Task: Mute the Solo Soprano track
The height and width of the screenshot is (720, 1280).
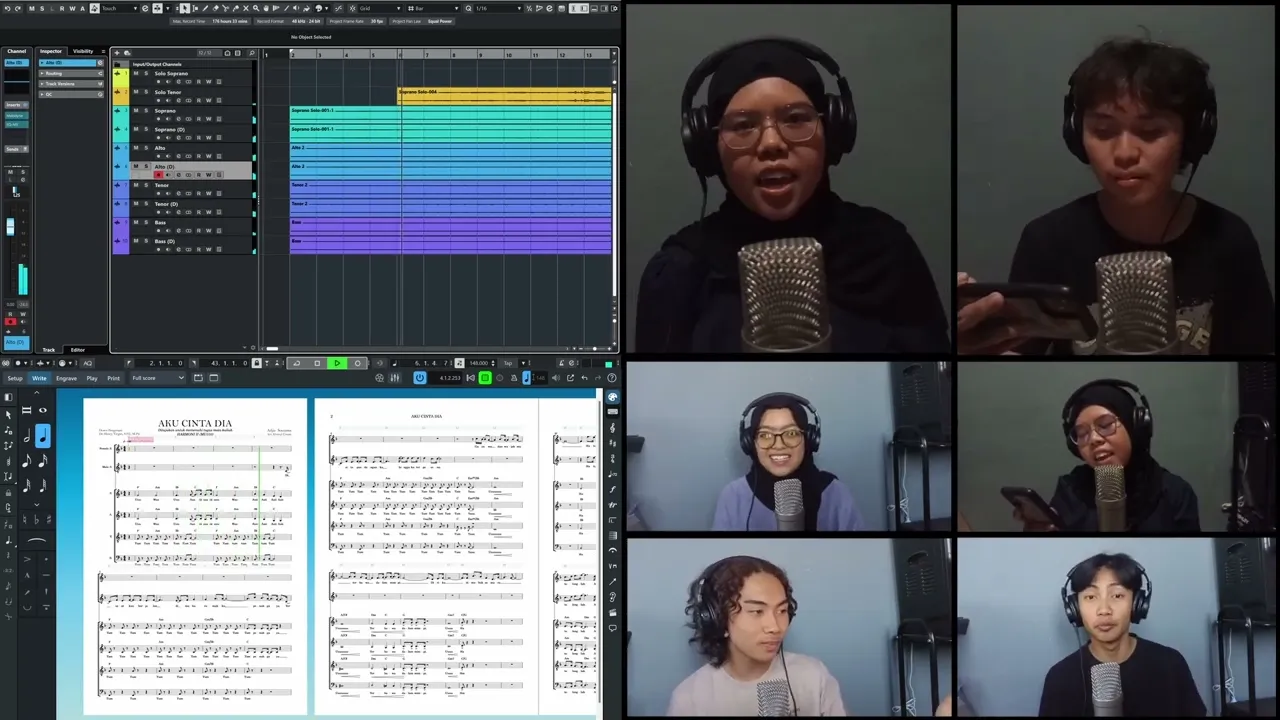Action: pos(136,73)
